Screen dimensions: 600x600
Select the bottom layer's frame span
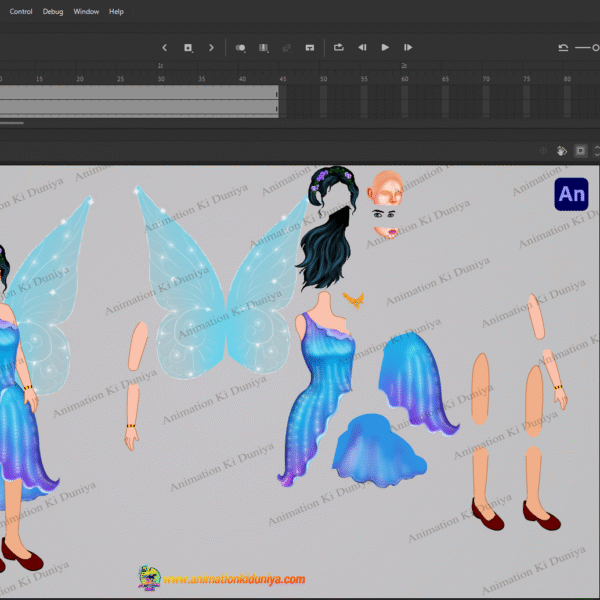[x=139, y=108]
